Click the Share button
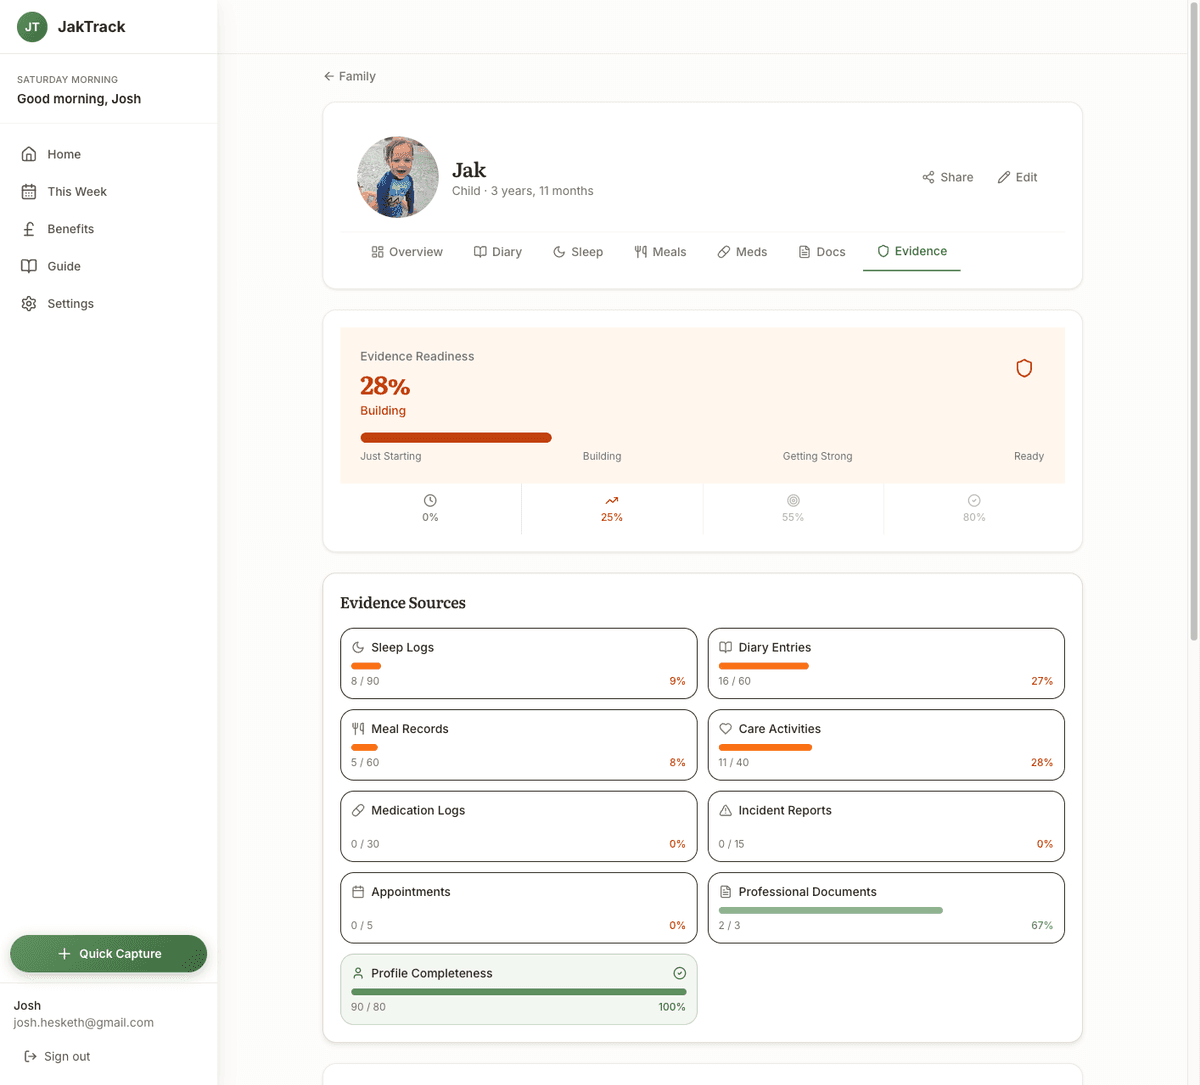The width and height of the screenshot is (1200, 1085). (x=947, y=177)
